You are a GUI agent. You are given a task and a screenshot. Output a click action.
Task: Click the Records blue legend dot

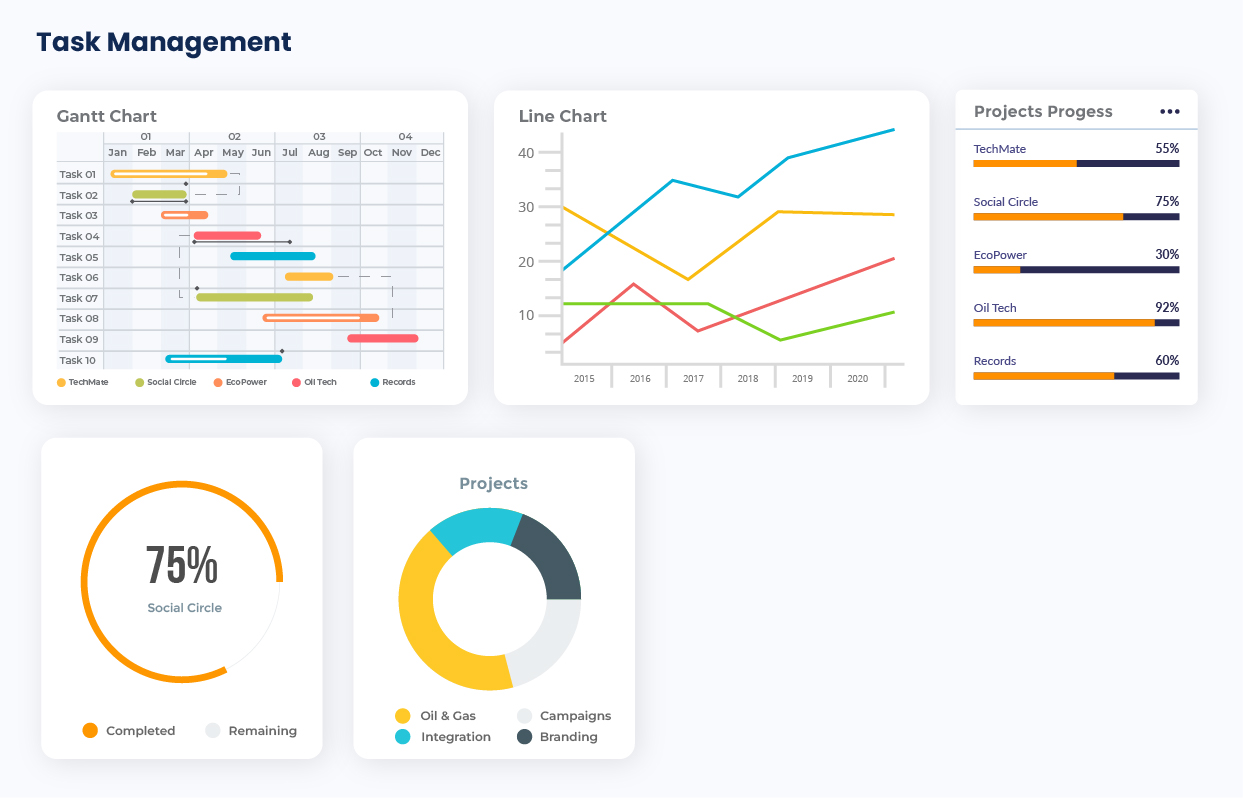click(375, 382)
